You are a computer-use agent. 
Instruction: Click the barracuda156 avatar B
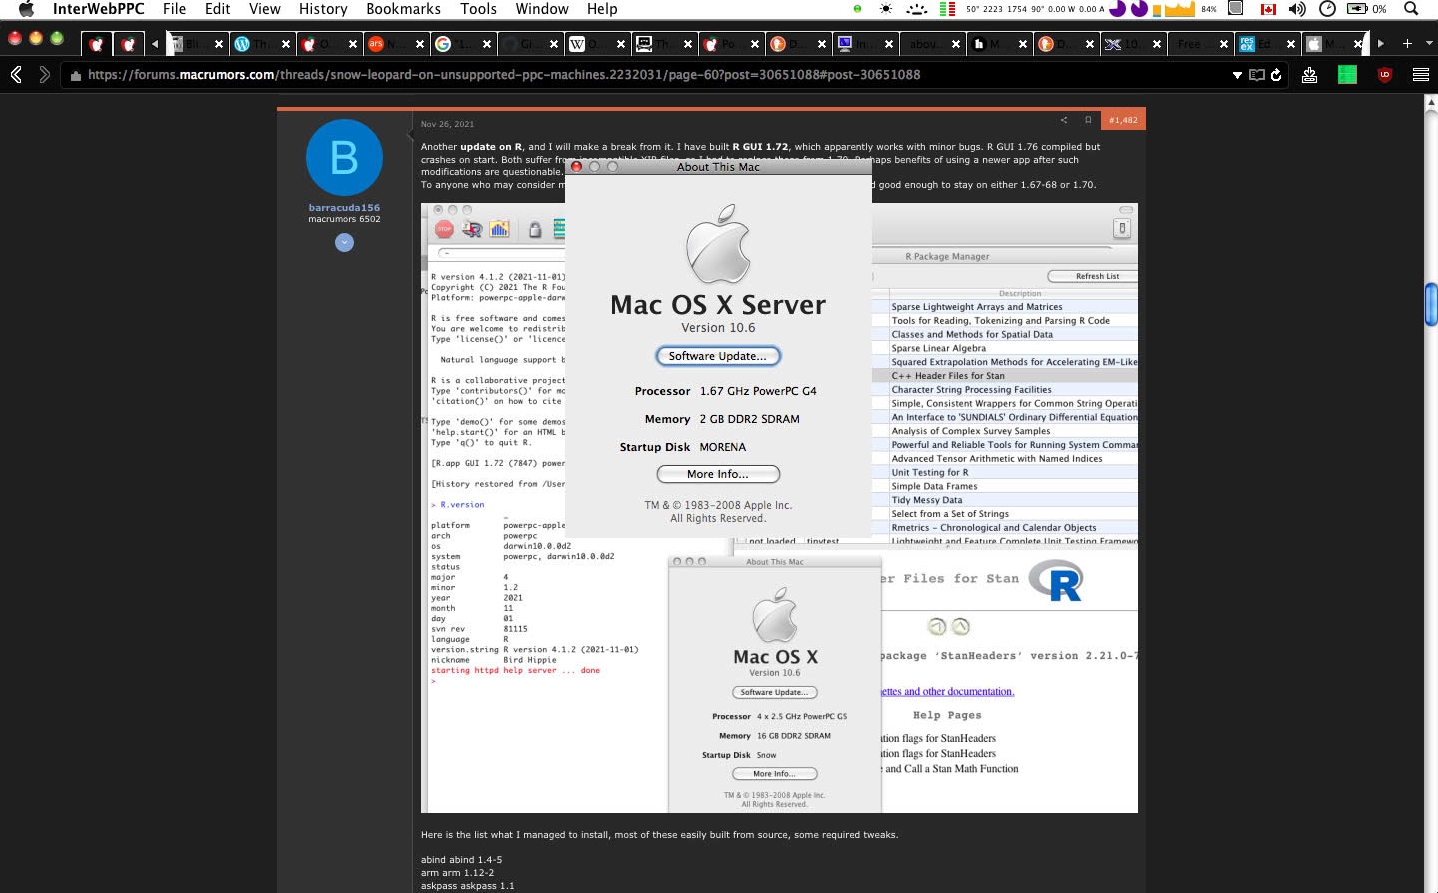point(344,158)
